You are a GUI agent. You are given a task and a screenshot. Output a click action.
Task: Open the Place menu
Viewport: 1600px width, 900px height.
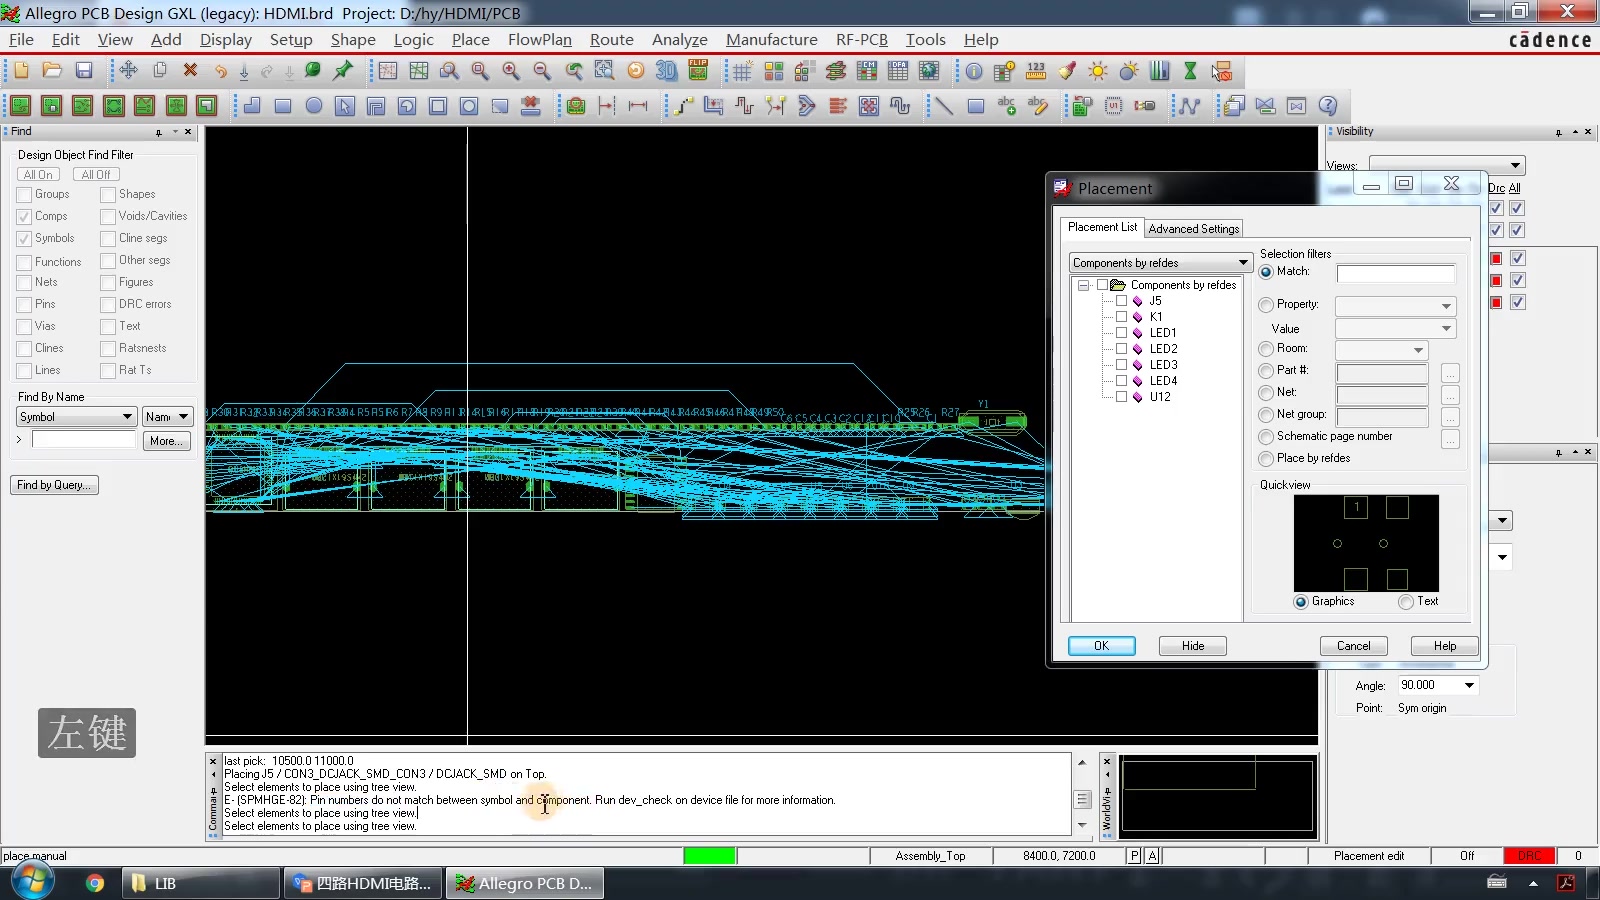(x=470, y=39)
